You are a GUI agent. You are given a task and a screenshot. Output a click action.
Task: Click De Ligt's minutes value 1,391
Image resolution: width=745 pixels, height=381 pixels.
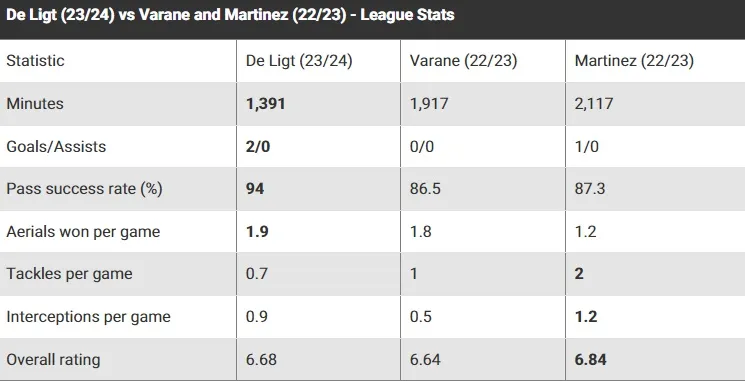click(266, 104)
